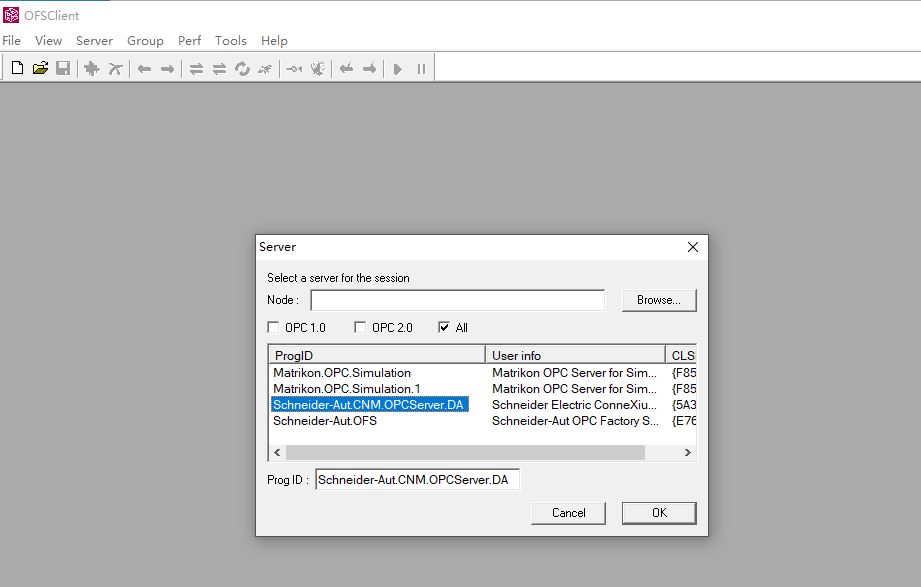Click the Browse... button
This screenshot has height=587, width=921.
pyautogui.click(x=659, y=300)
